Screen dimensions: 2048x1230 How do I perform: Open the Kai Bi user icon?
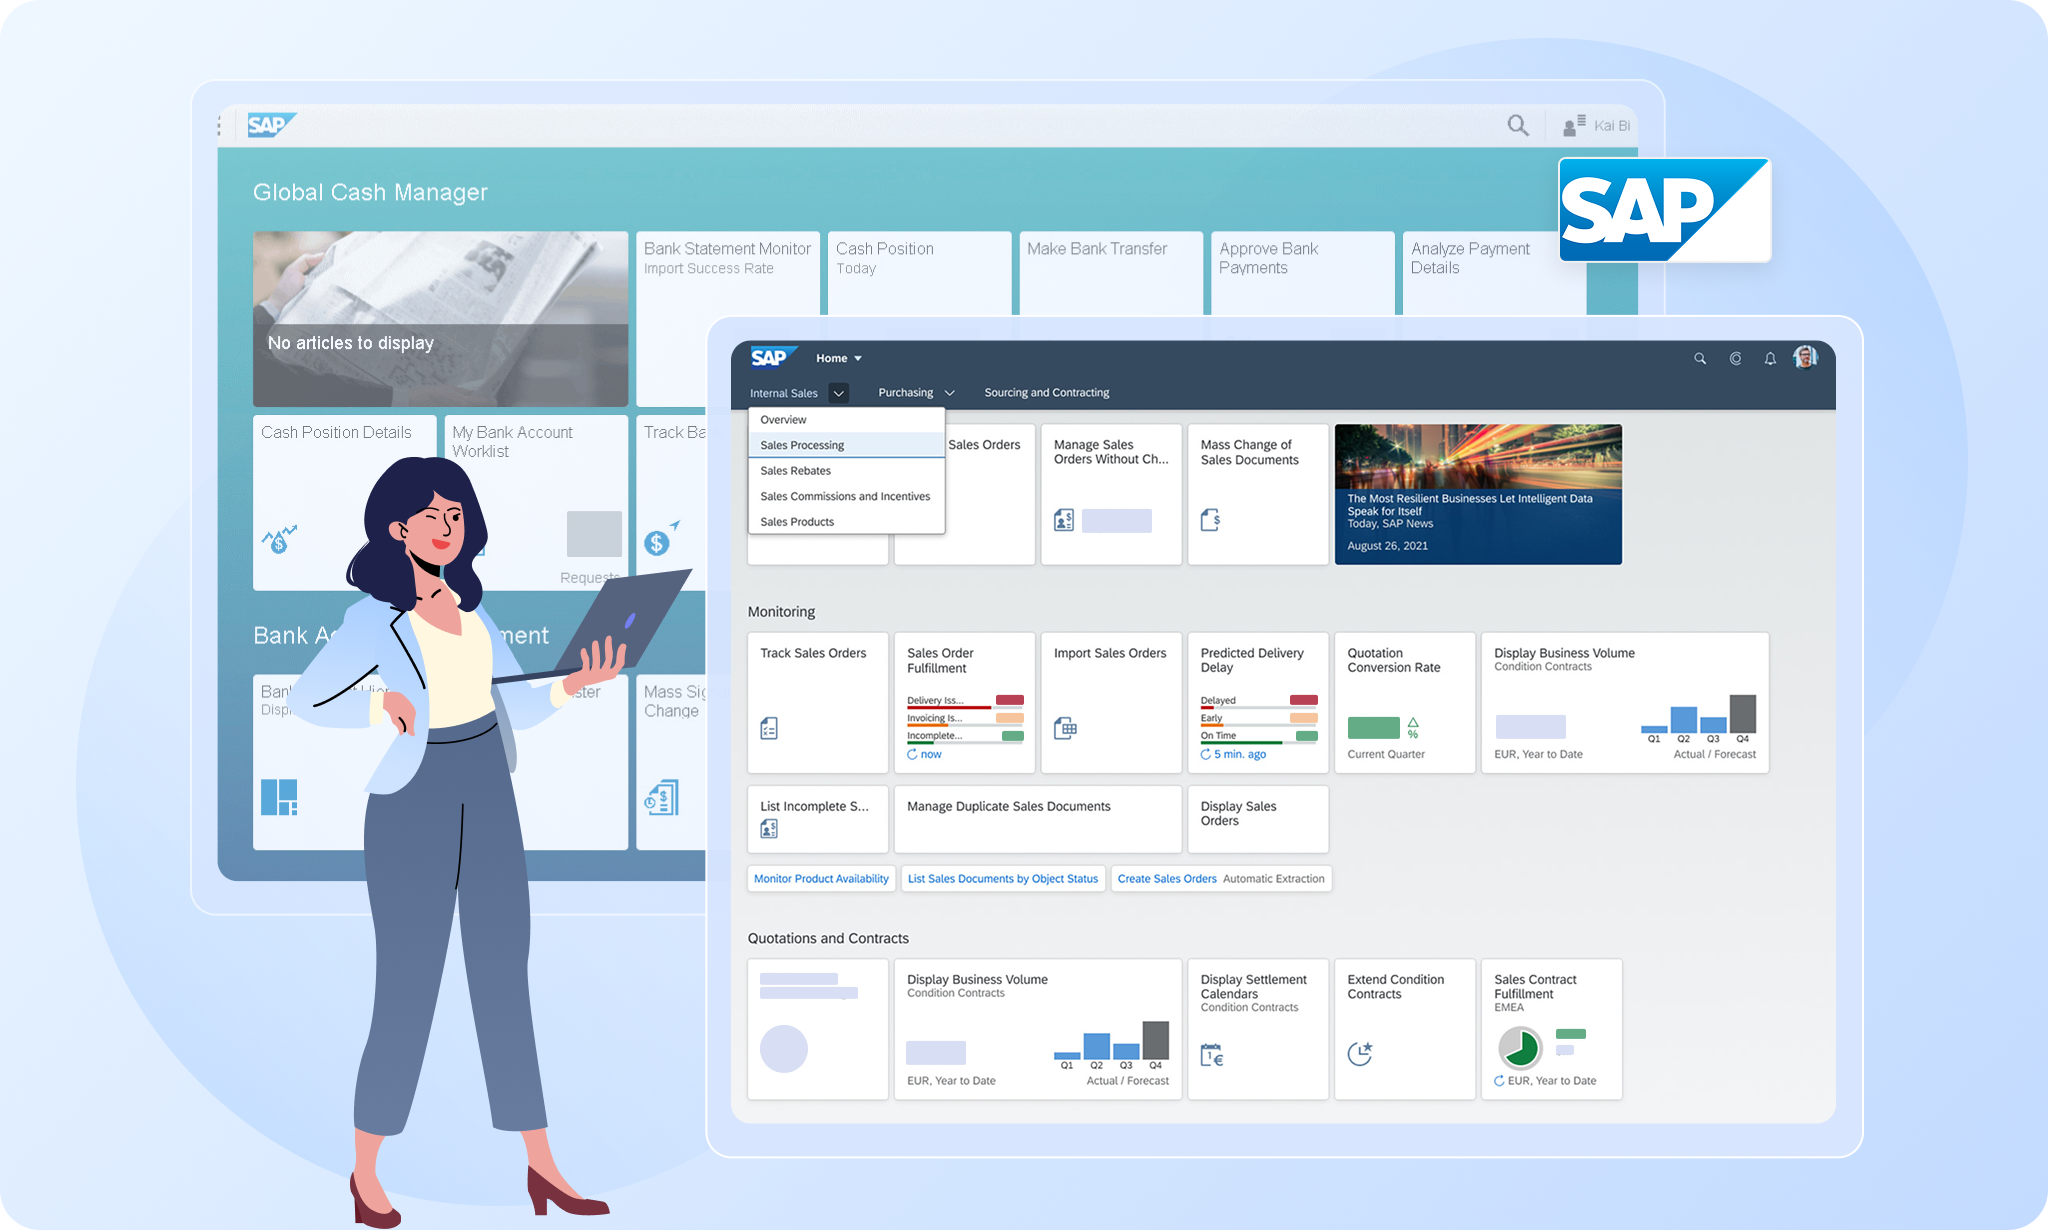(x=1574, y=125)
